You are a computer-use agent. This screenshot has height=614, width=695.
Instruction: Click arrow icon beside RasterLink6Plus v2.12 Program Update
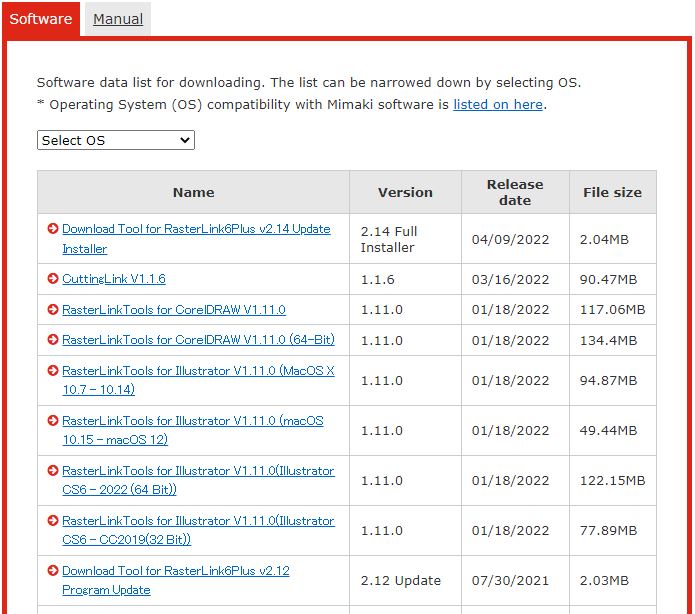[53, 571]
